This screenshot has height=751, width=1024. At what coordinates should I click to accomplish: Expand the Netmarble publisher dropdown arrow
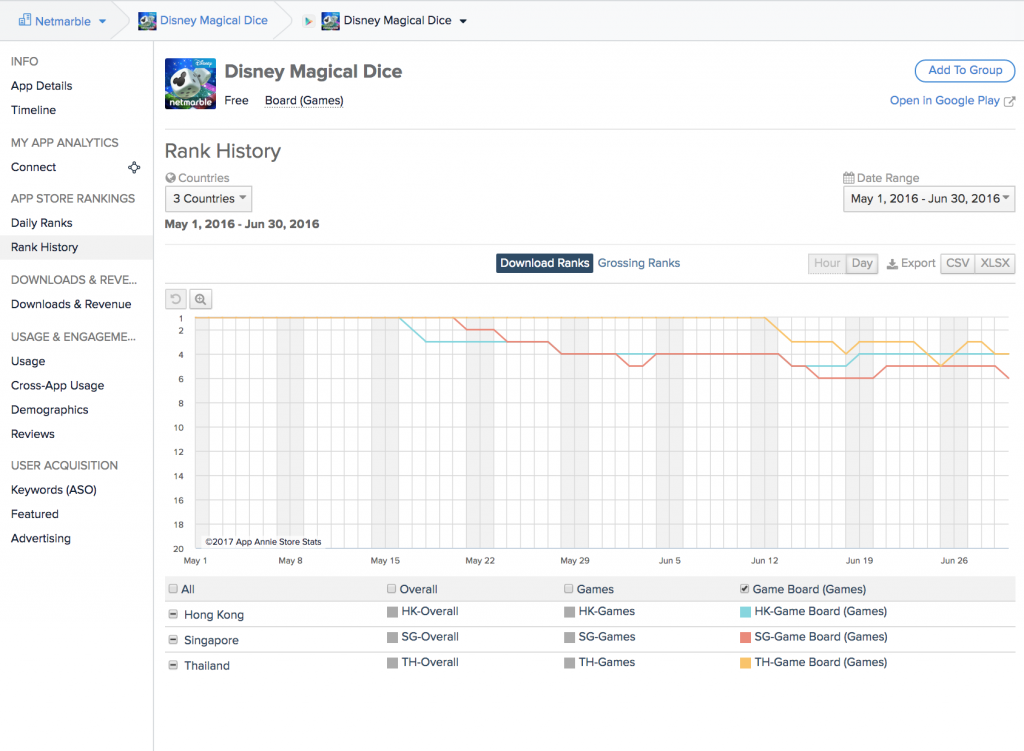[x=103, y=22]
